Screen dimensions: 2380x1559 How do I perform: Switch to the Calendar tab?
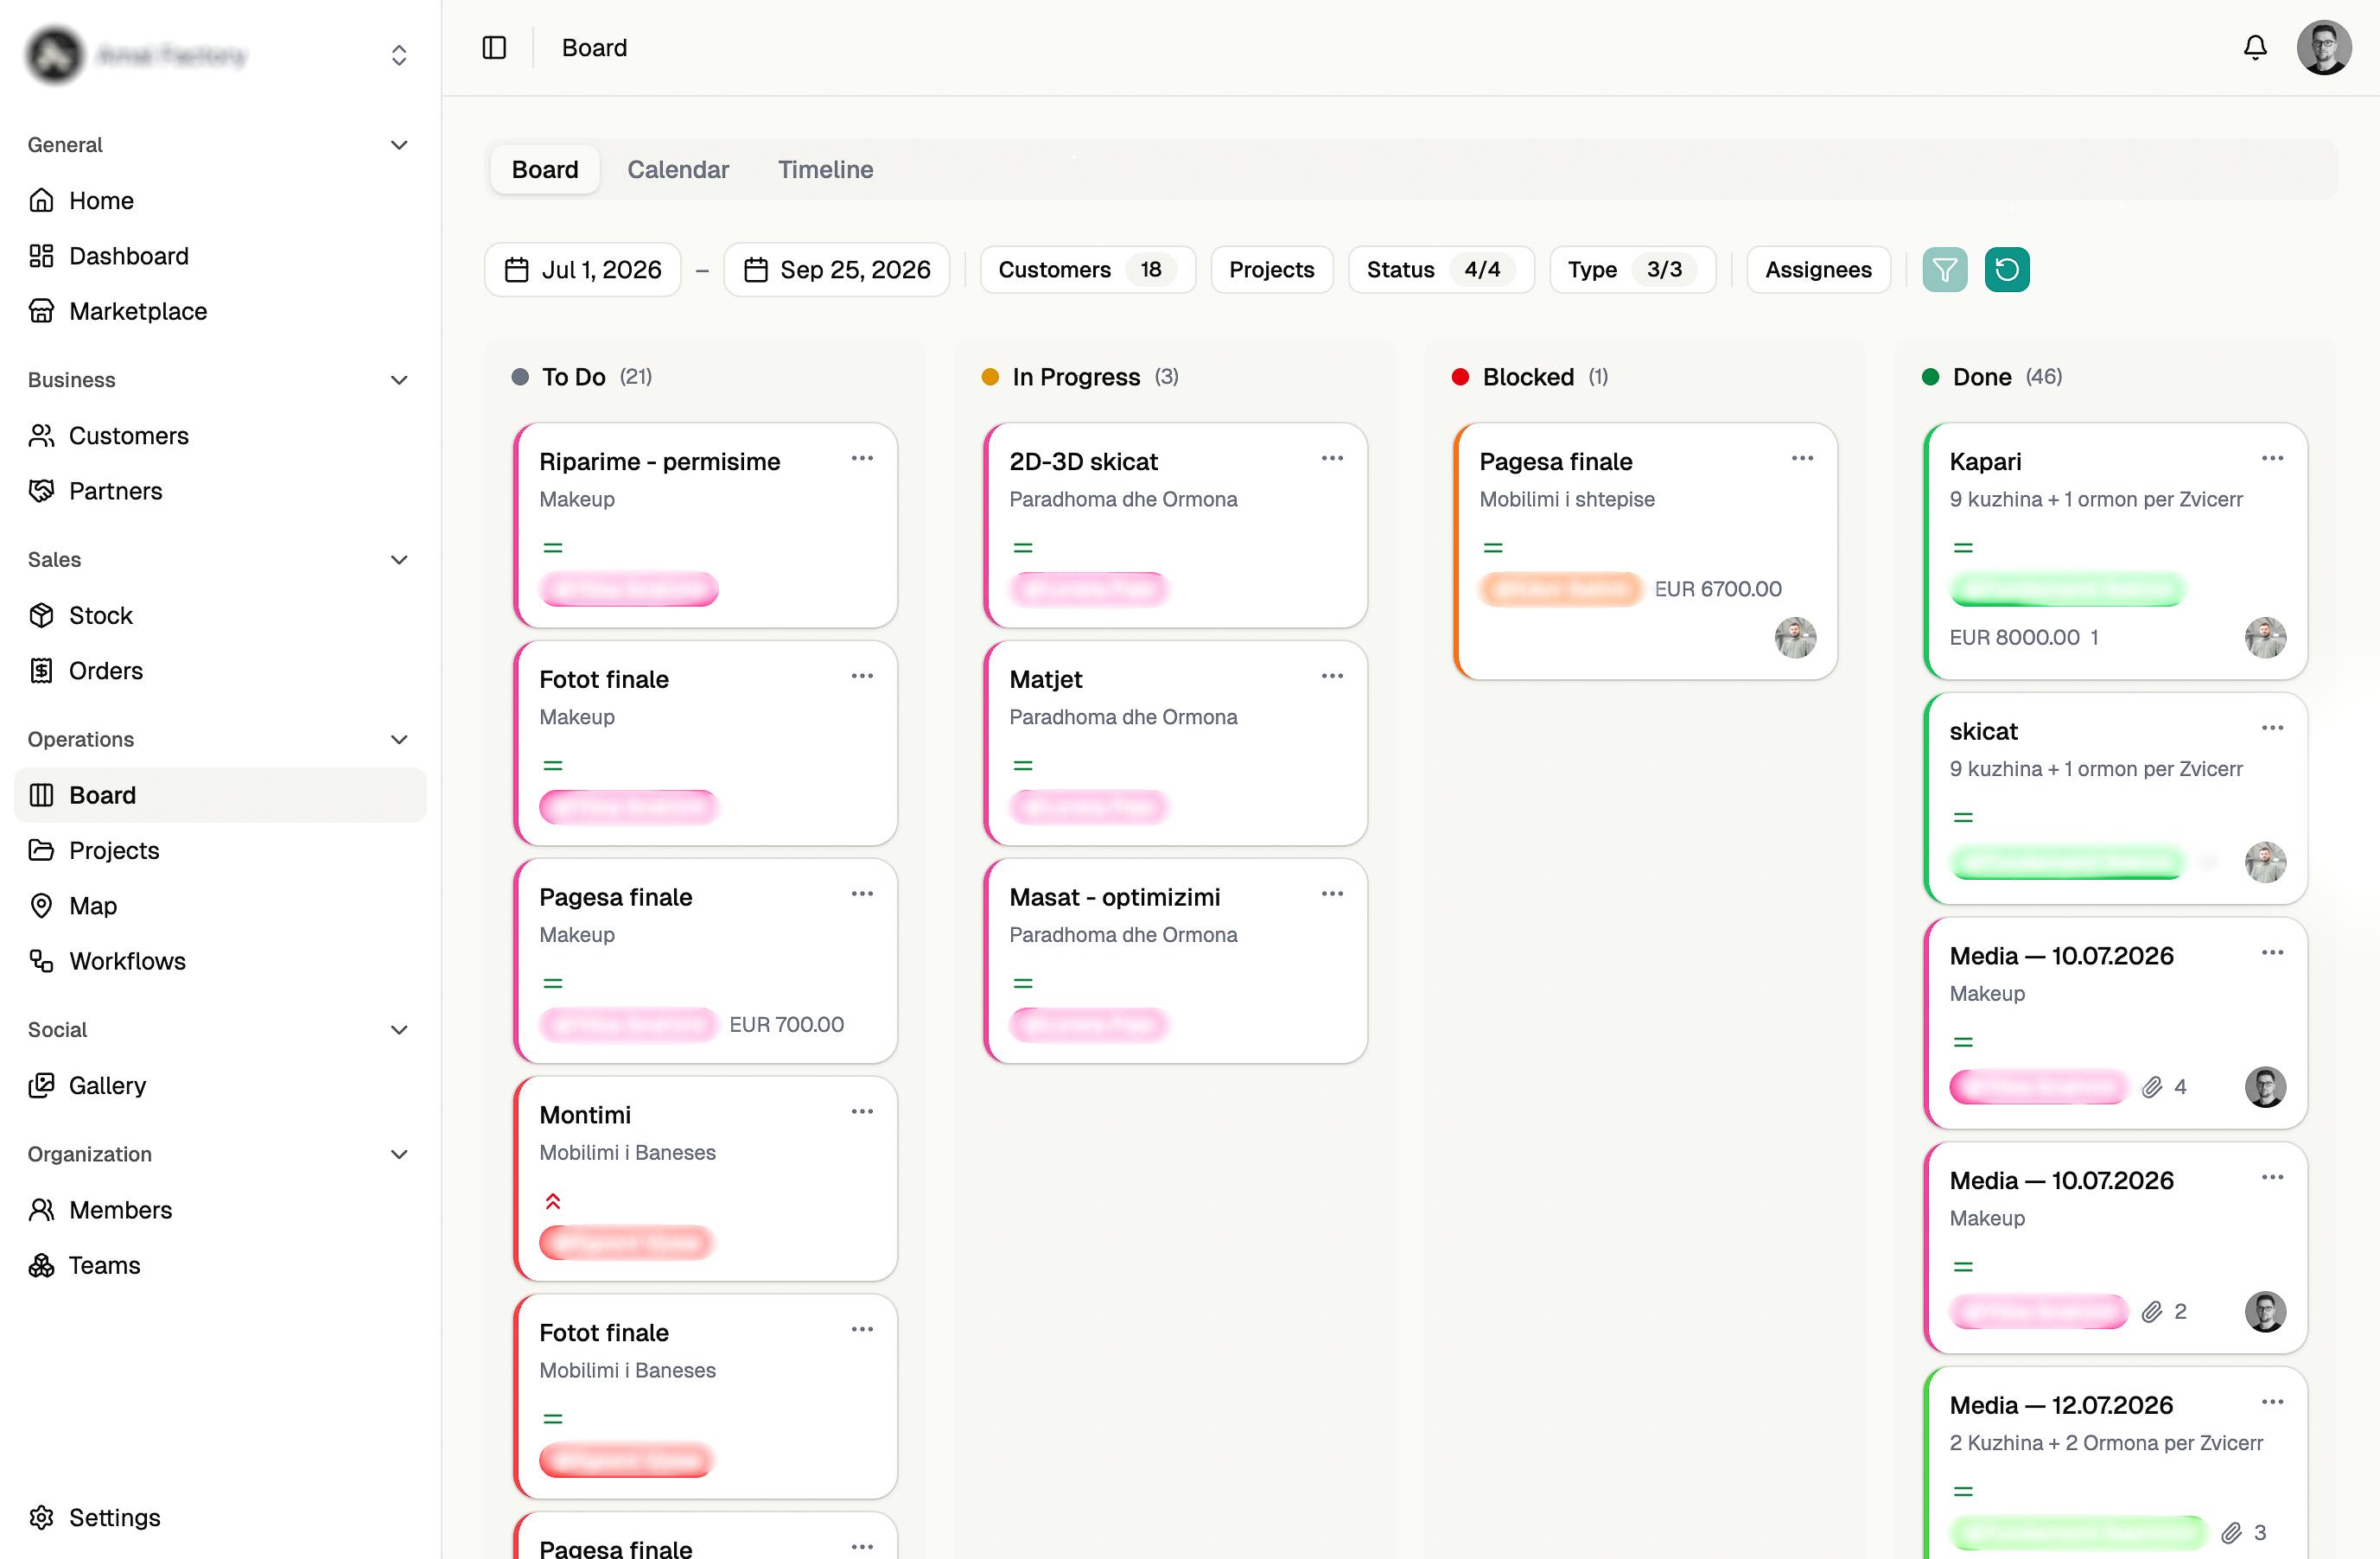coord(678,169)
